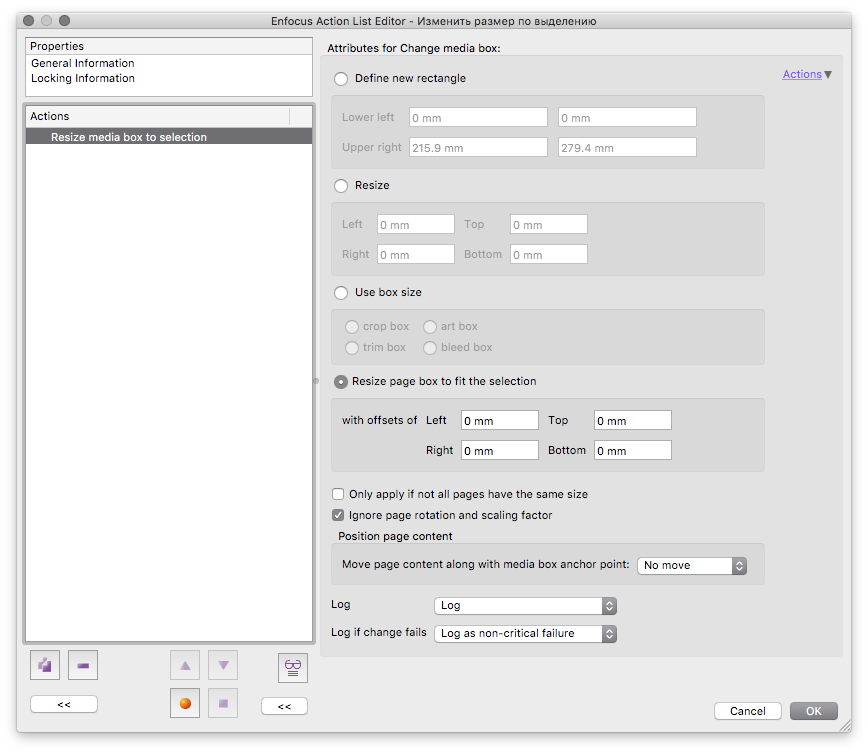Choose trim box radio button
The height and width of the screenshot is (753, 868).
352,348
